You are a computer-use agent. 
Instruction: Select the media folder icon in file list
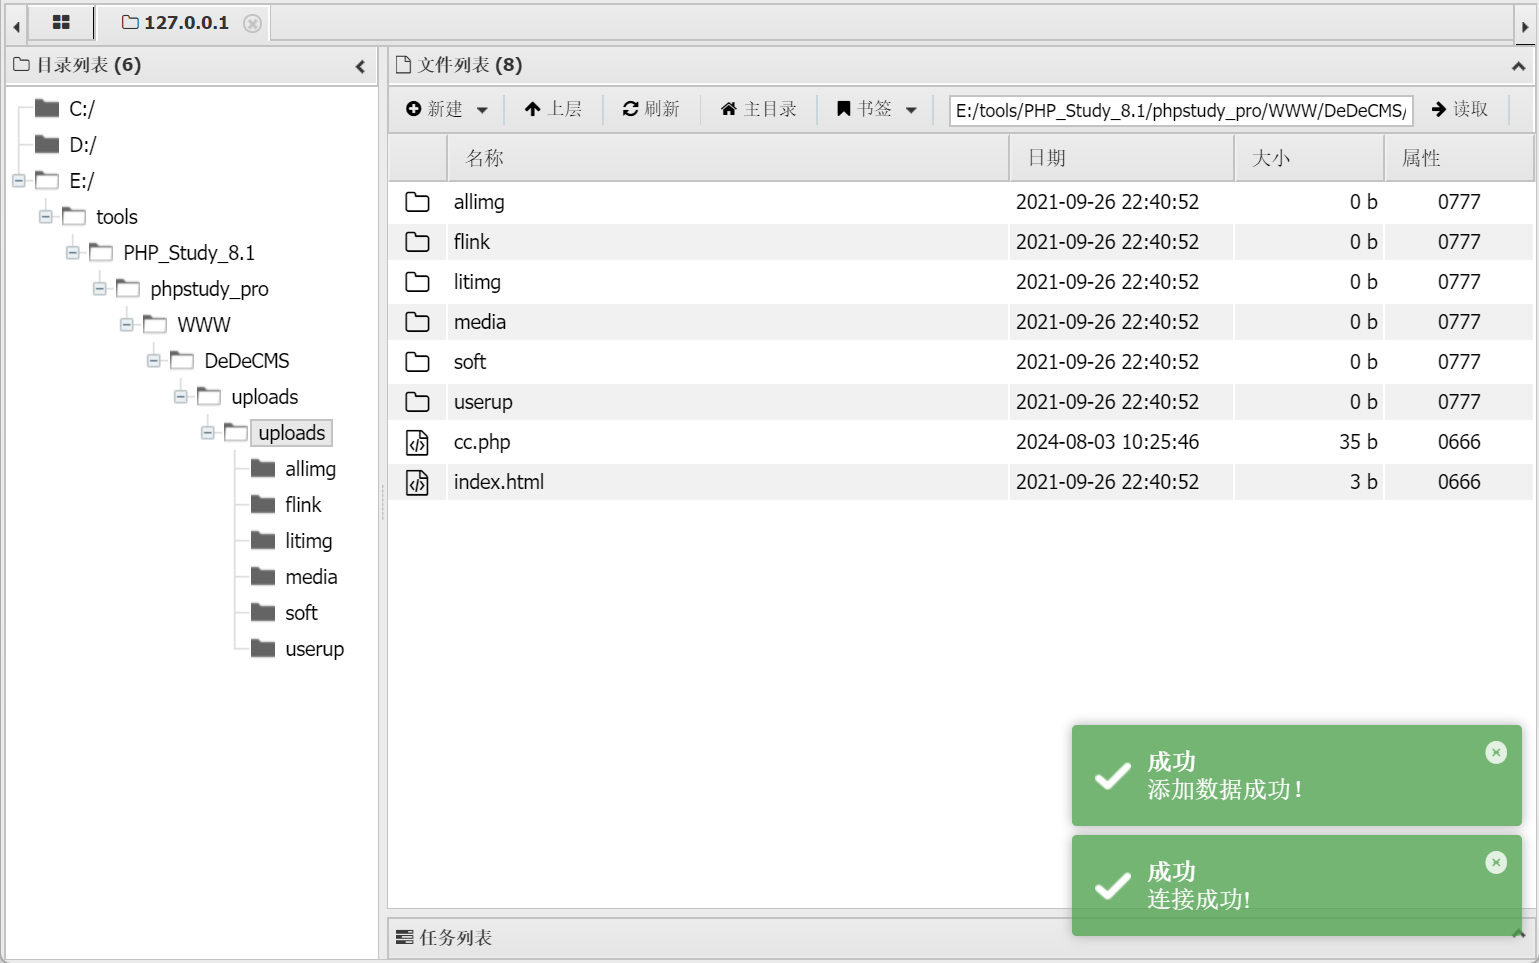tap(417, 322)
